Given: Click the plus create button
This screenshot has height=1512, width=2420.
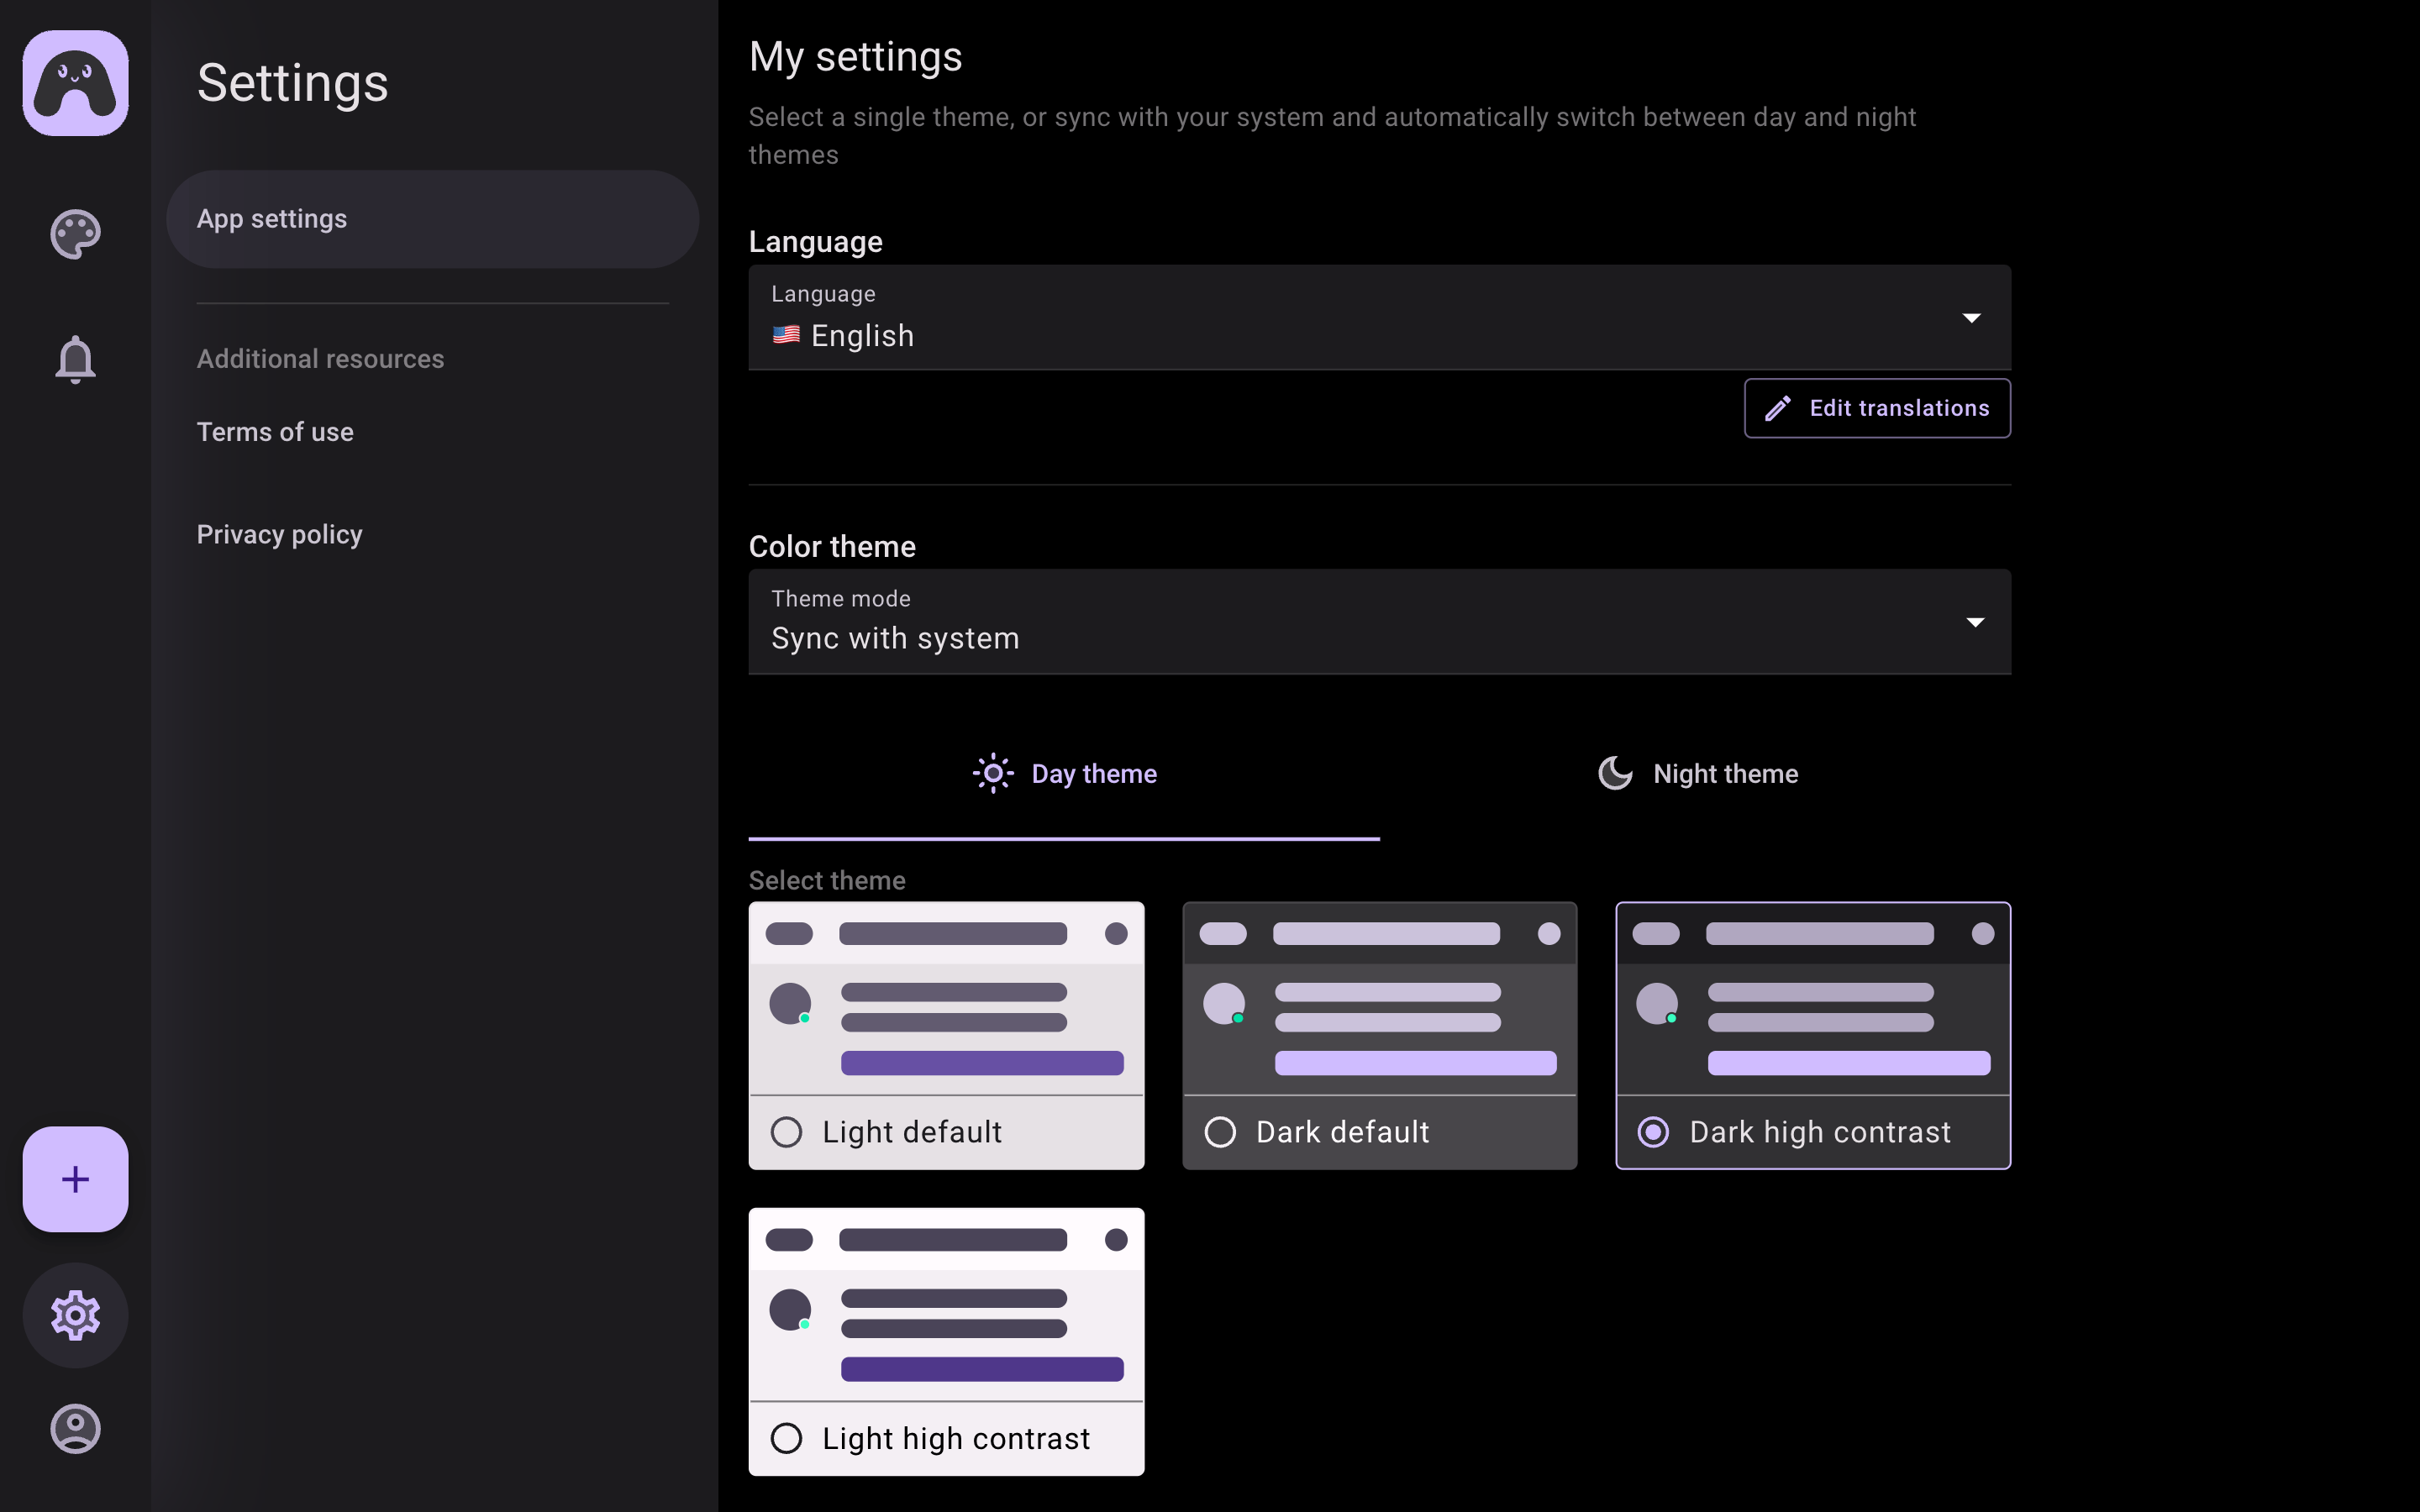Looking at the screenshot, I should (75, 1179).
